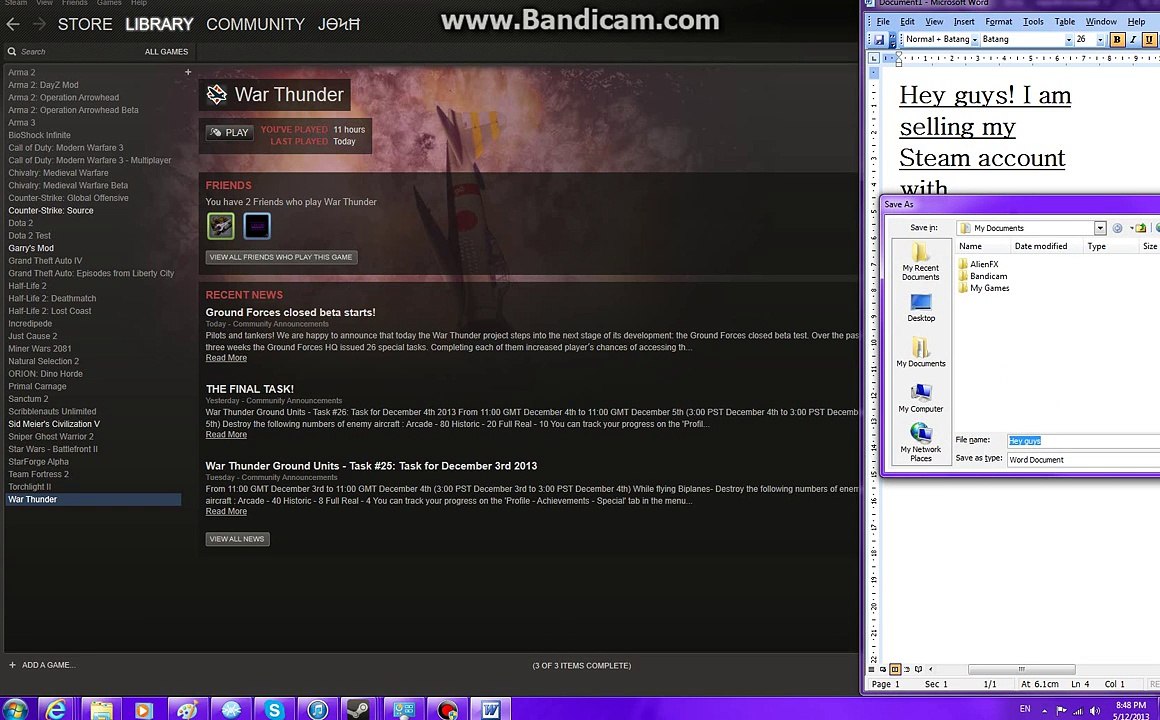Open the Word Insert menu
Viewport: 1160px width, 720px height.
tap(964, 21)
